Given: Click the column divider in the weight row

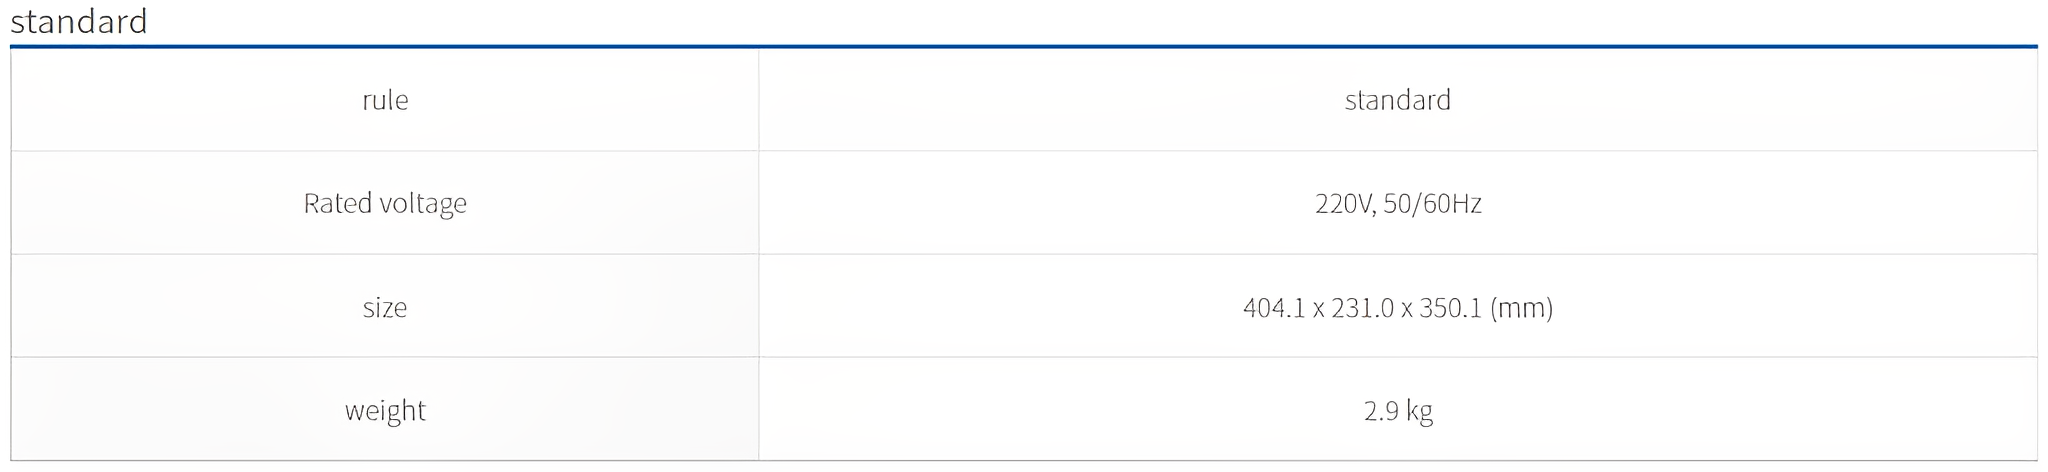Looking at the screenshot, I should click(759, 411).
